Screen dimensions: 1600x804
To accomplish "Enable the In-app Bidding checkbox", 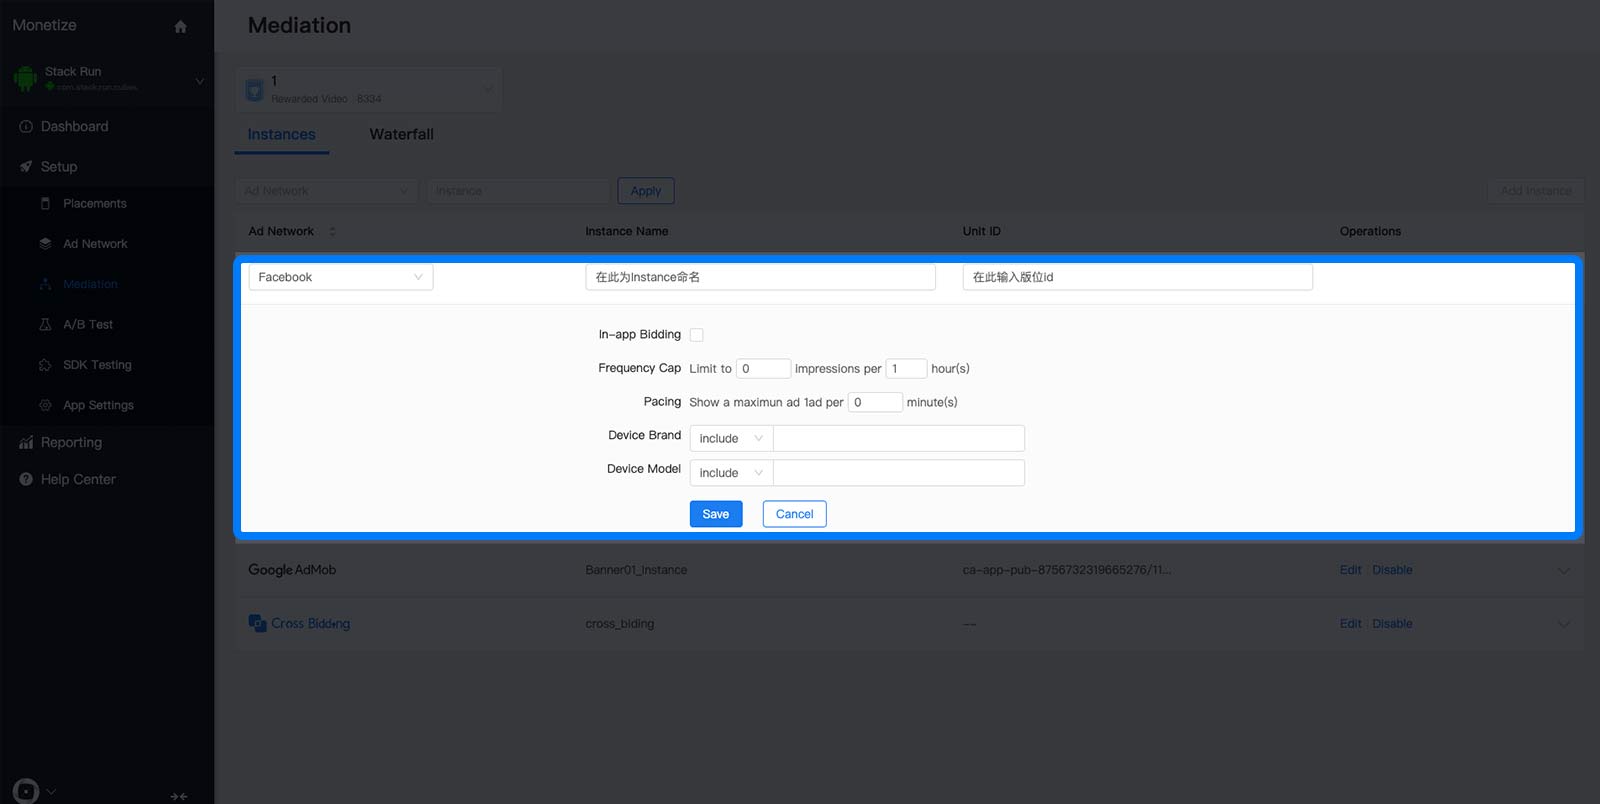I will coord(697,335).
